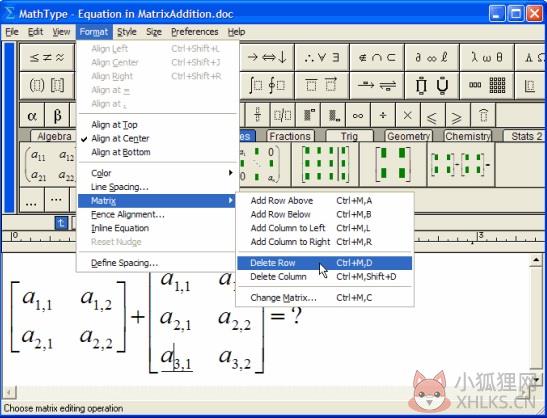
Task: Insert the a11 a12 parenthesis matrix template
Action: (x=49, y=164)
